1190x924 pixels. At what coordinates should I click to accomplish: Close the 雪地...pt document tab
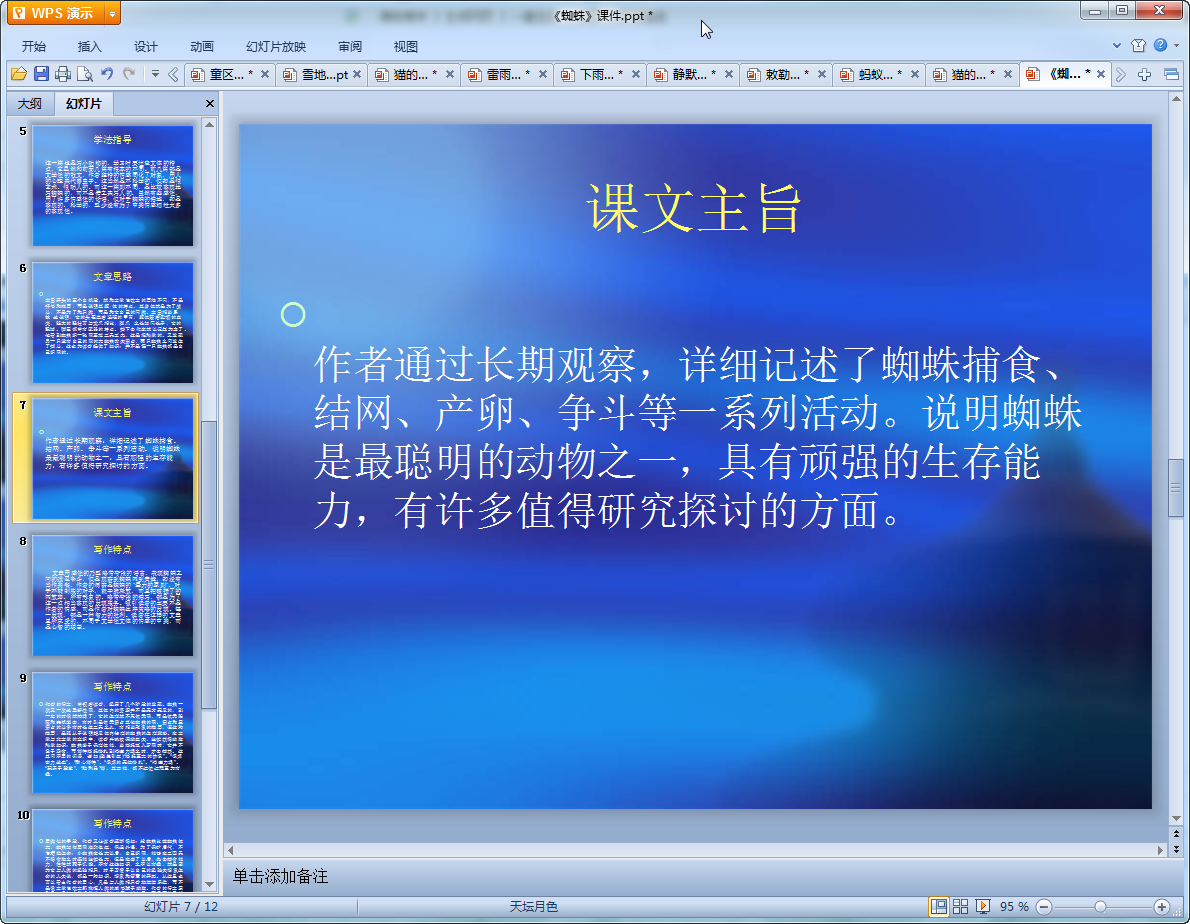(x=357, y=74)
